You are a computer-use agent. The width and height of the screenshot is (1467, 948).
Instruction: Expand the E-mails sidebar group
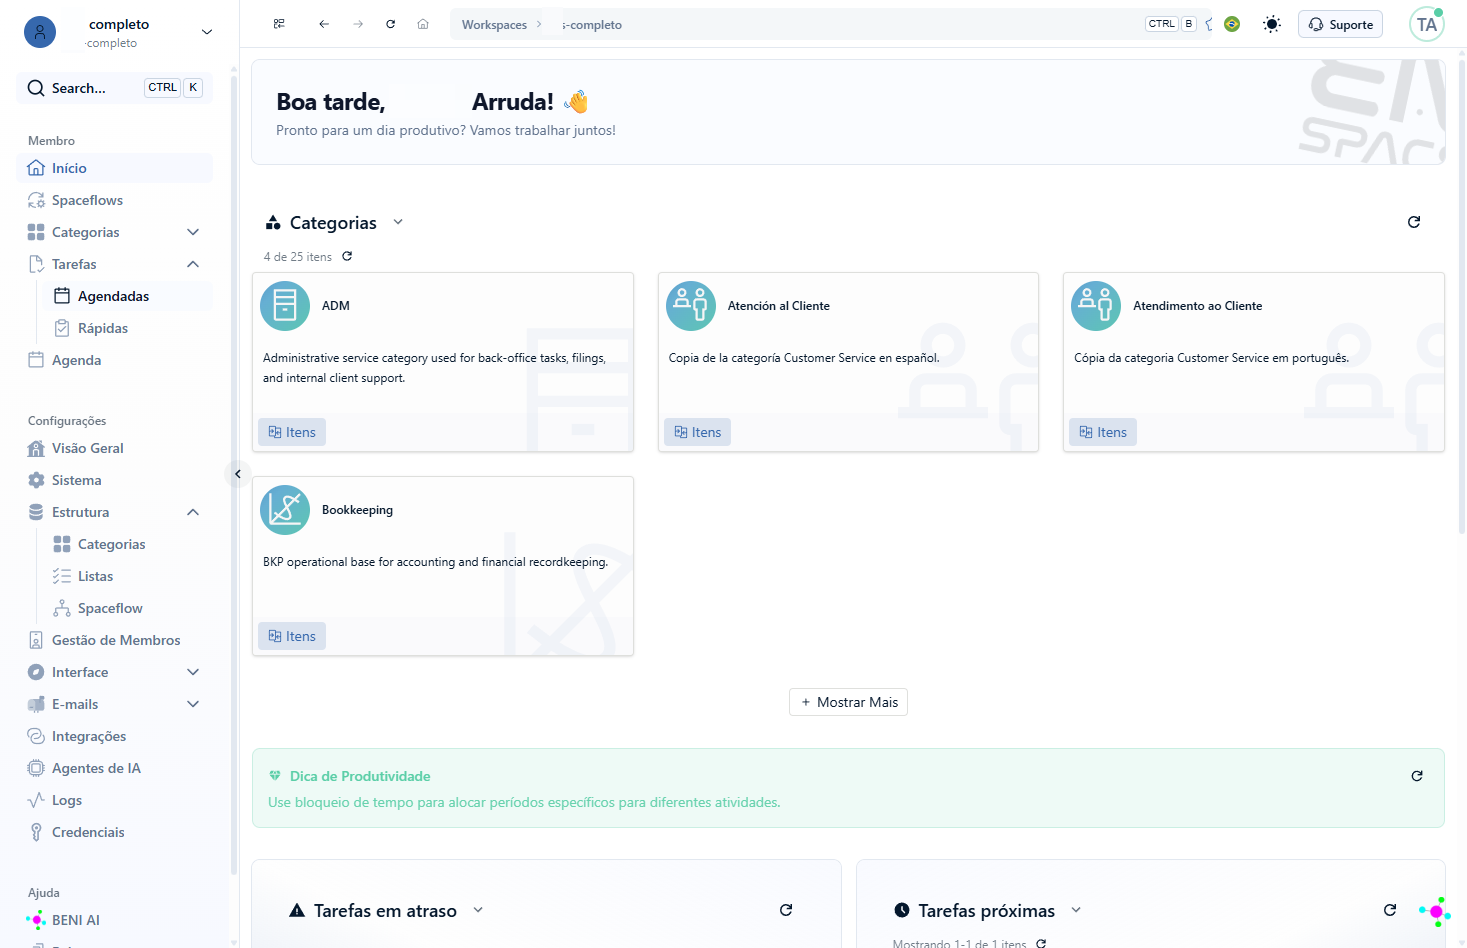click(x=193, y=704)
